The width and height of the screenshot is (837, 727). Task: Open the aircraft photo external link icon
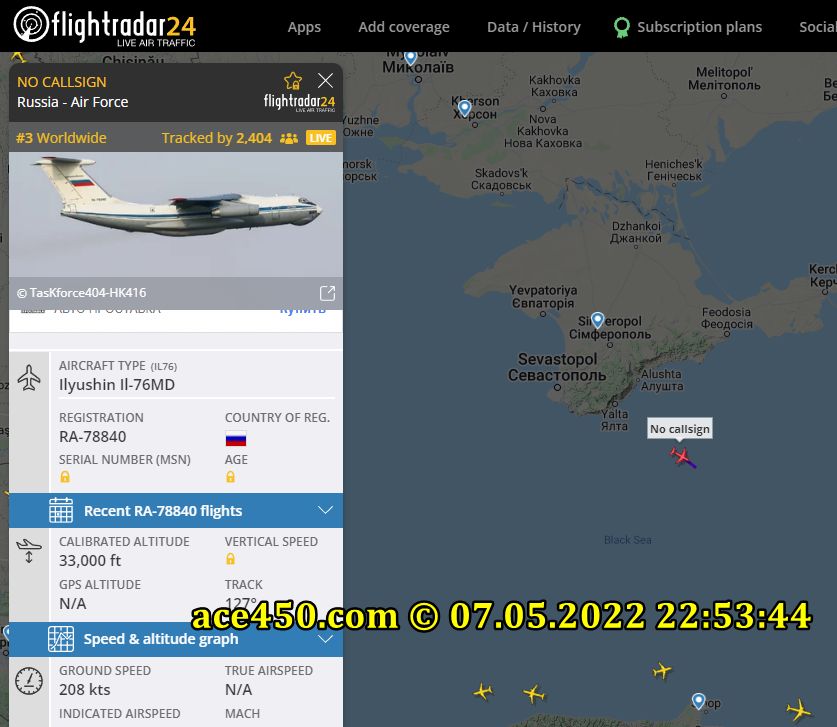tap(327, 293)
